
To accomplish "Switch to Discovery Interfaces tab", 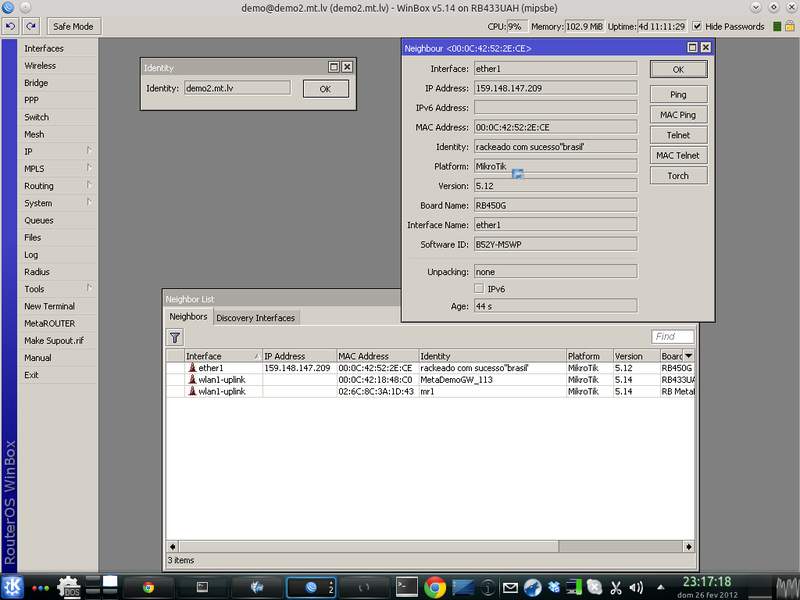I will point(256,317).
